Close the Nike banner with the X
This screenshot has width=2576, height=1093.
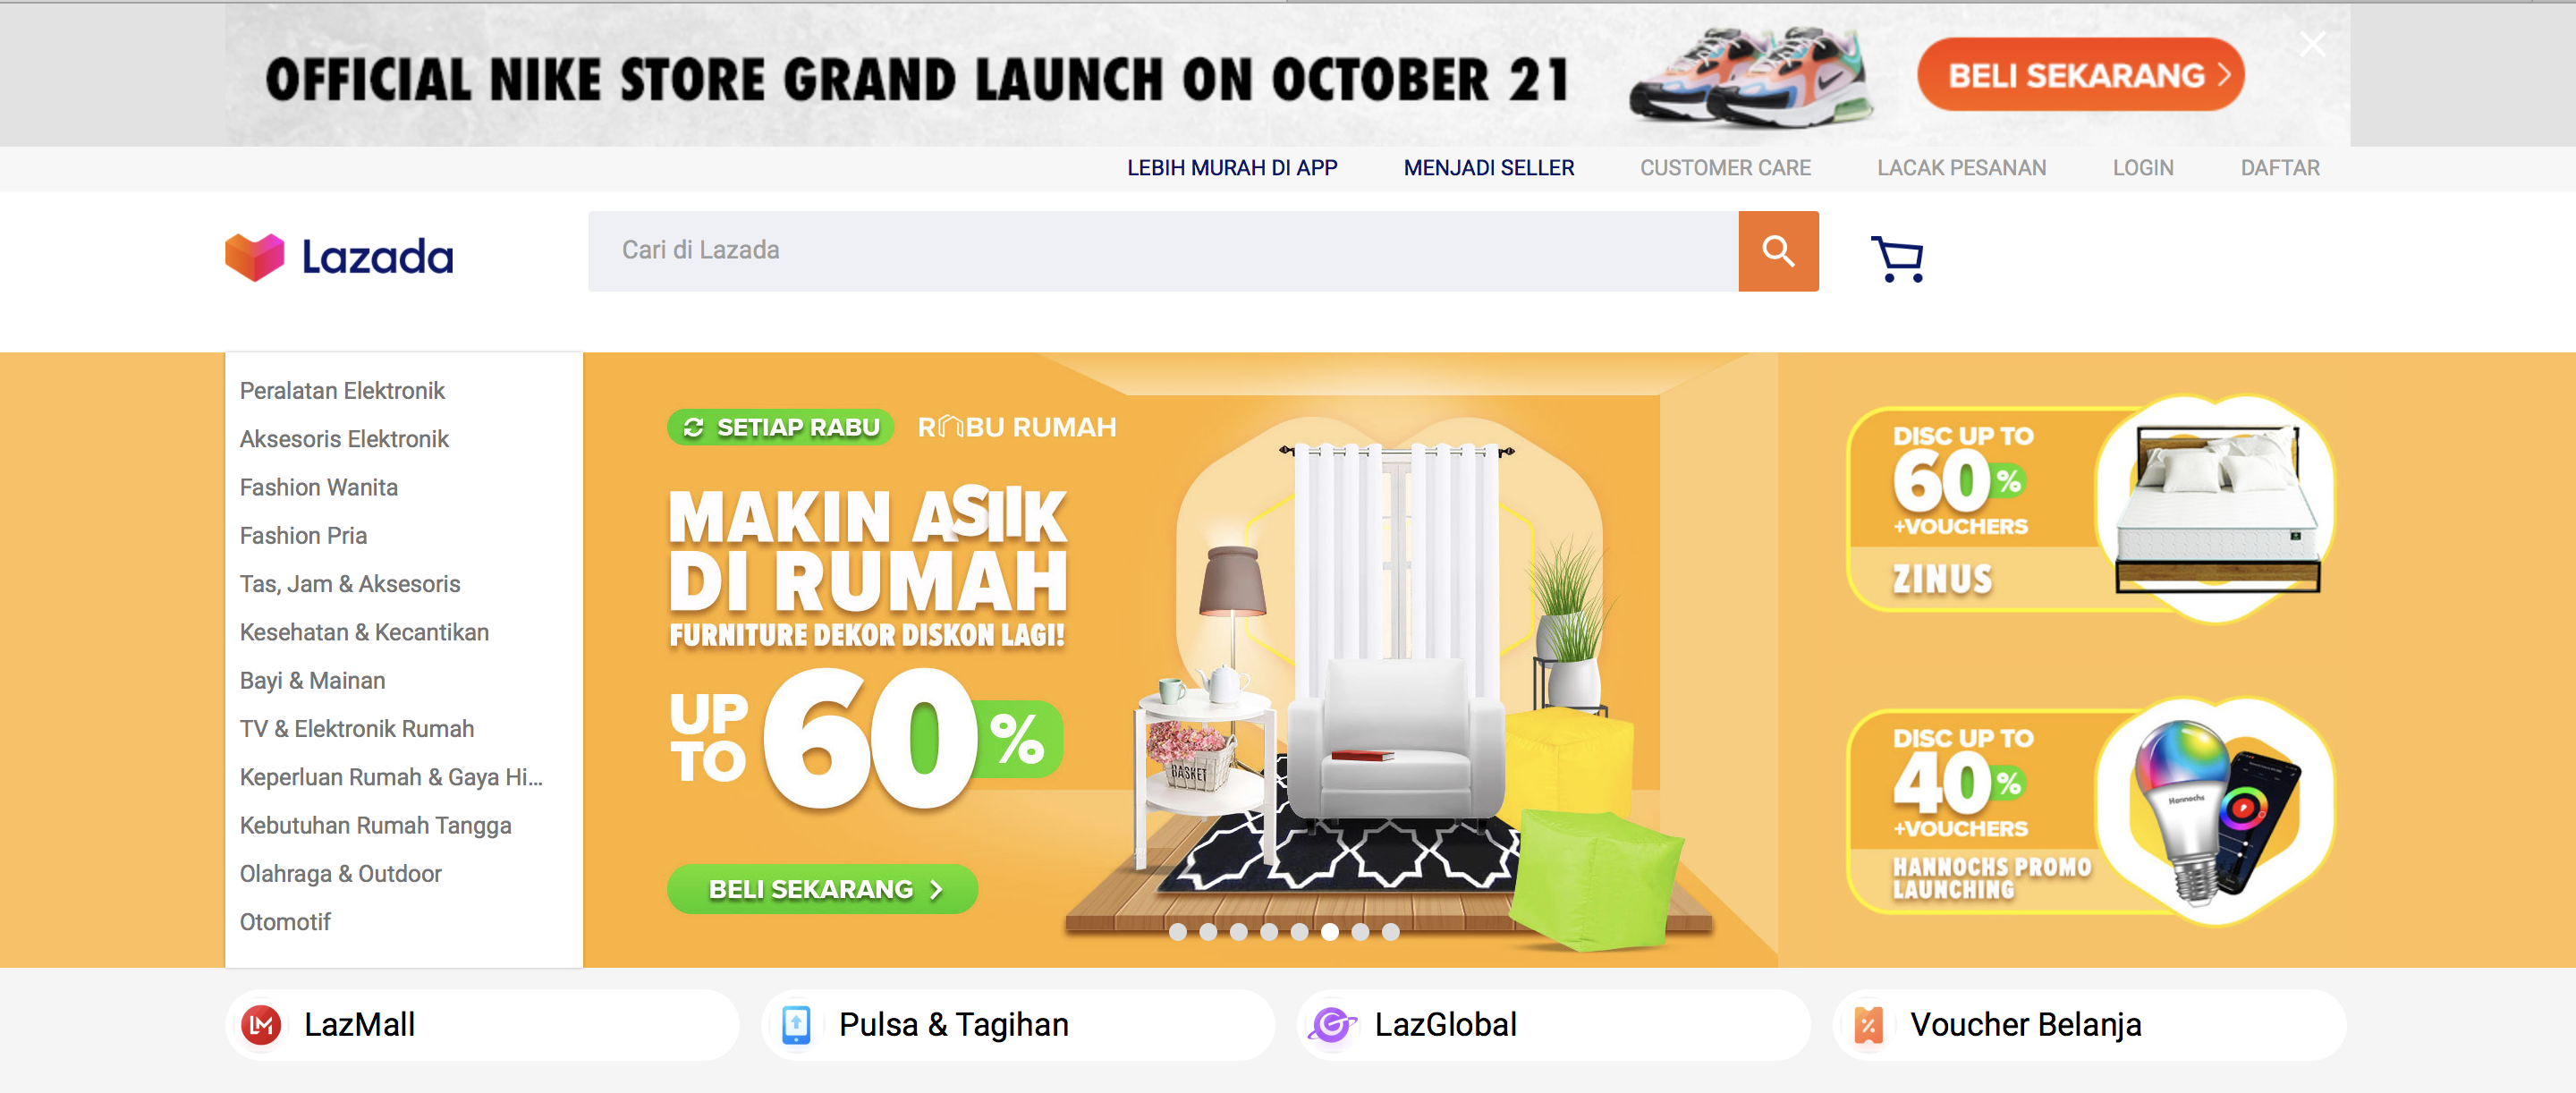2312,44
